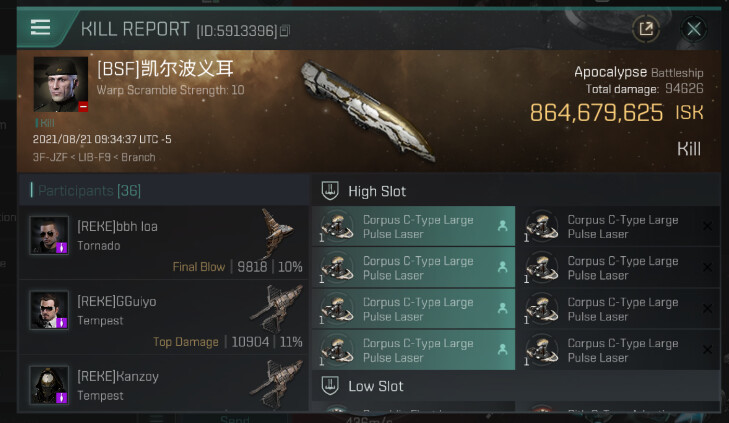Image resolution: width=729 pixels, height=423 pixels.
Task: Click the [BSF] victim pilot name
Action: click(165, 69)
